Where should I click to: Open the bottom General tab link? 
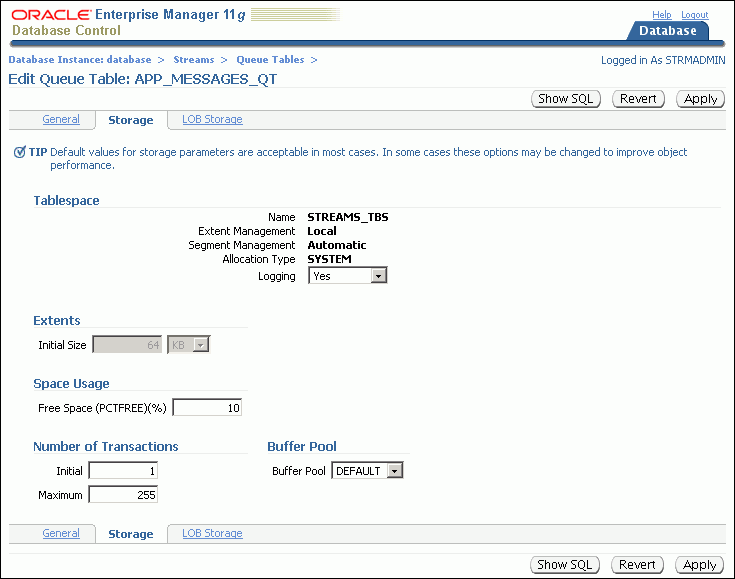pos(61,534)
